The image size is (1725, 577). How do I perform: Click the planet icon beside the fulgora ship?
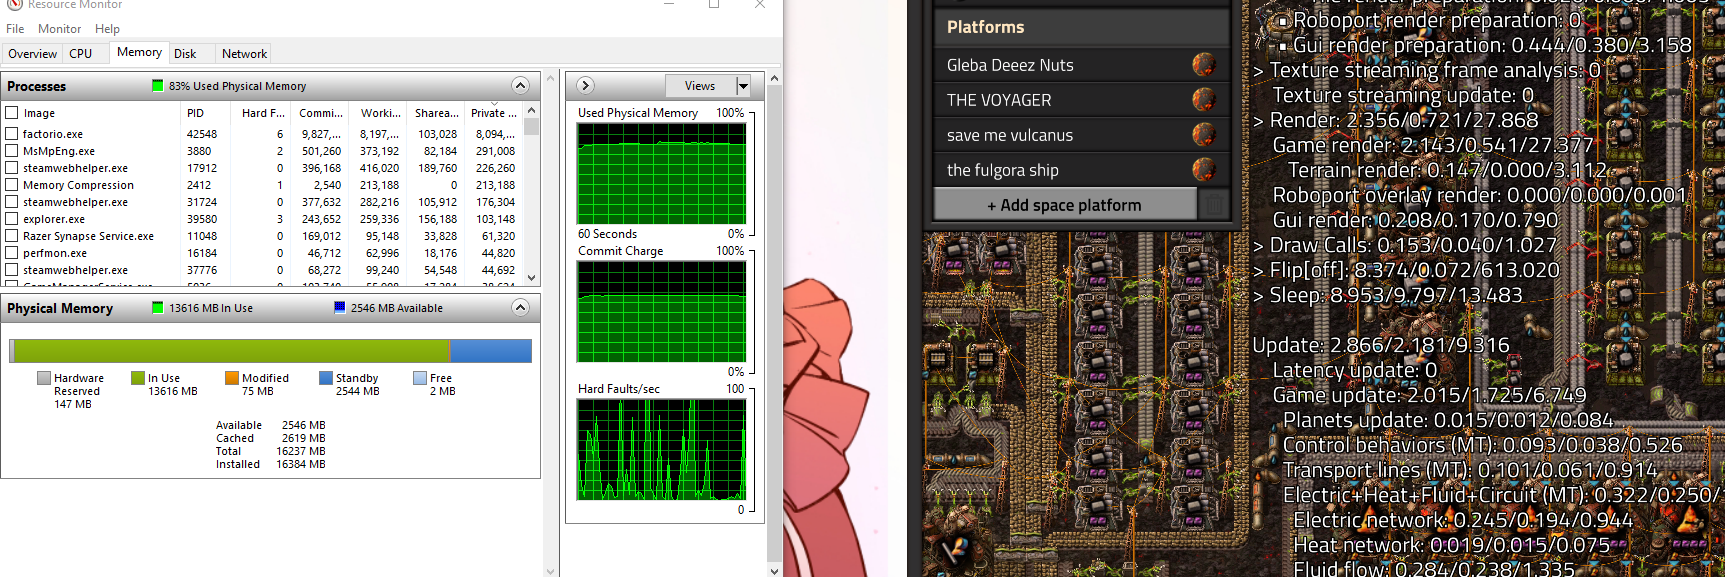tap(1204, 170)
